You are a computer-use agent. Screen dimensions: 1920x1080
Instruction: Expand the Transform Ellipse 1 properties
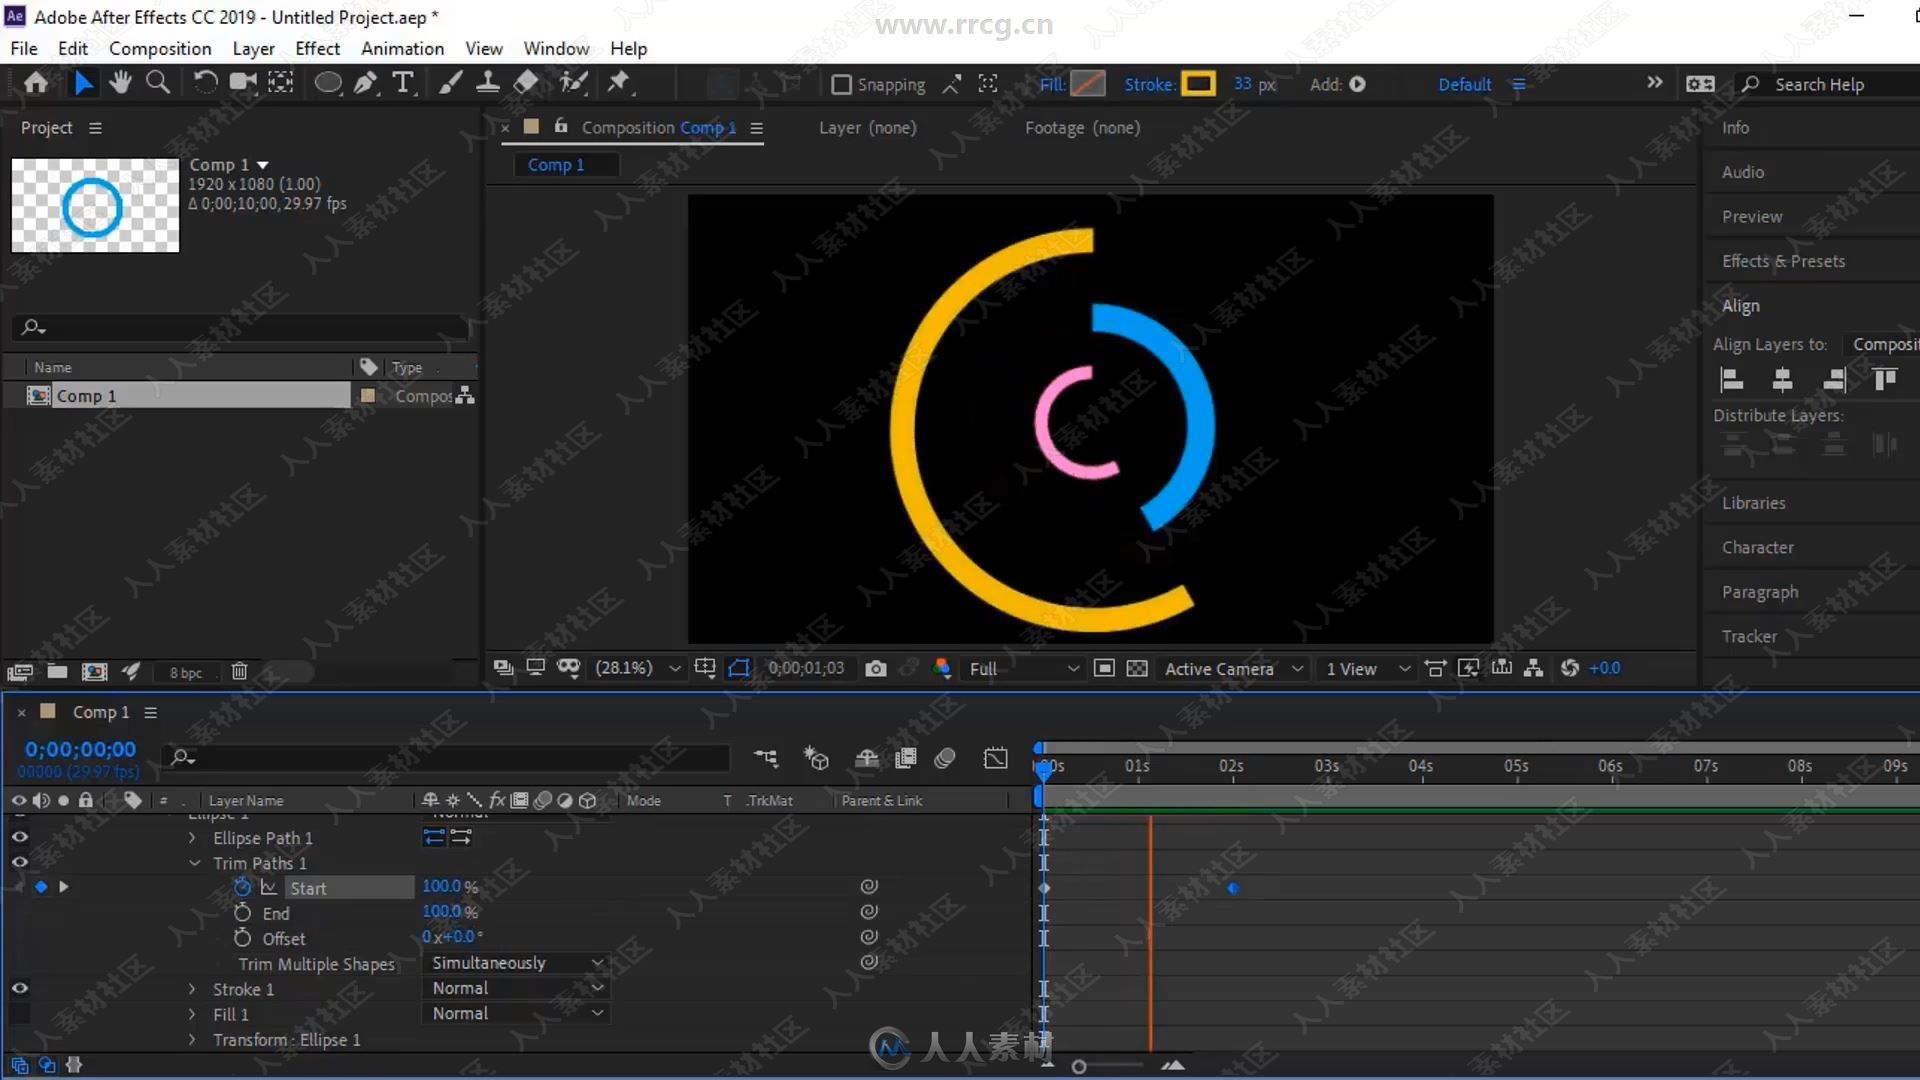(194, 1040)
